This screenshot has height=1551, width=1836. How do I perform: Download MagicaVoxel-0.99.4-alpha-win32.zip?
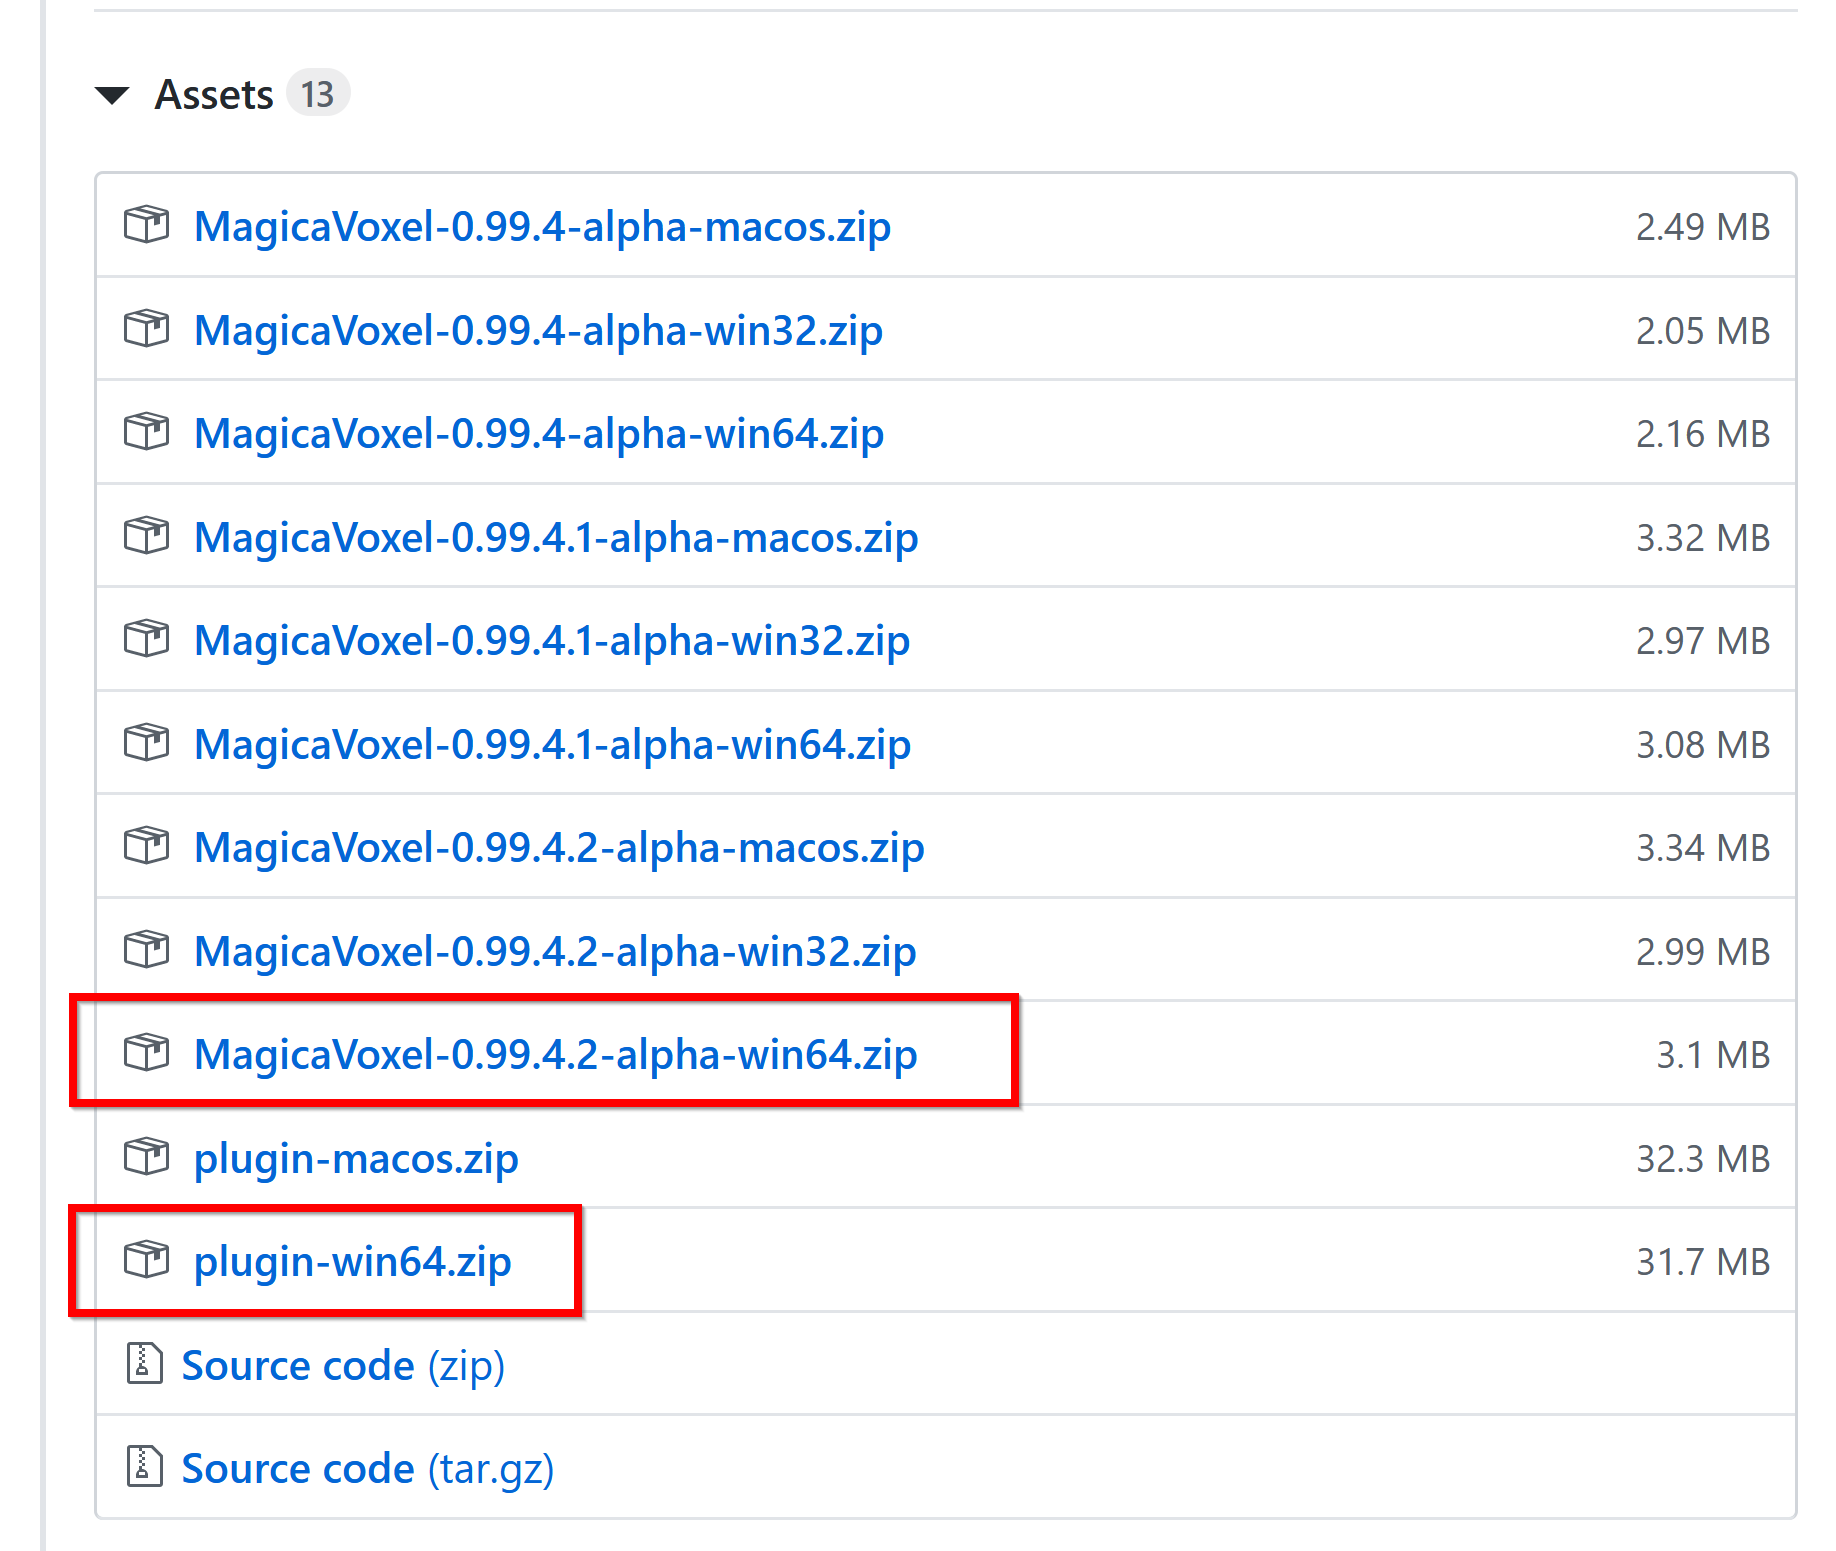pos(538,331)
